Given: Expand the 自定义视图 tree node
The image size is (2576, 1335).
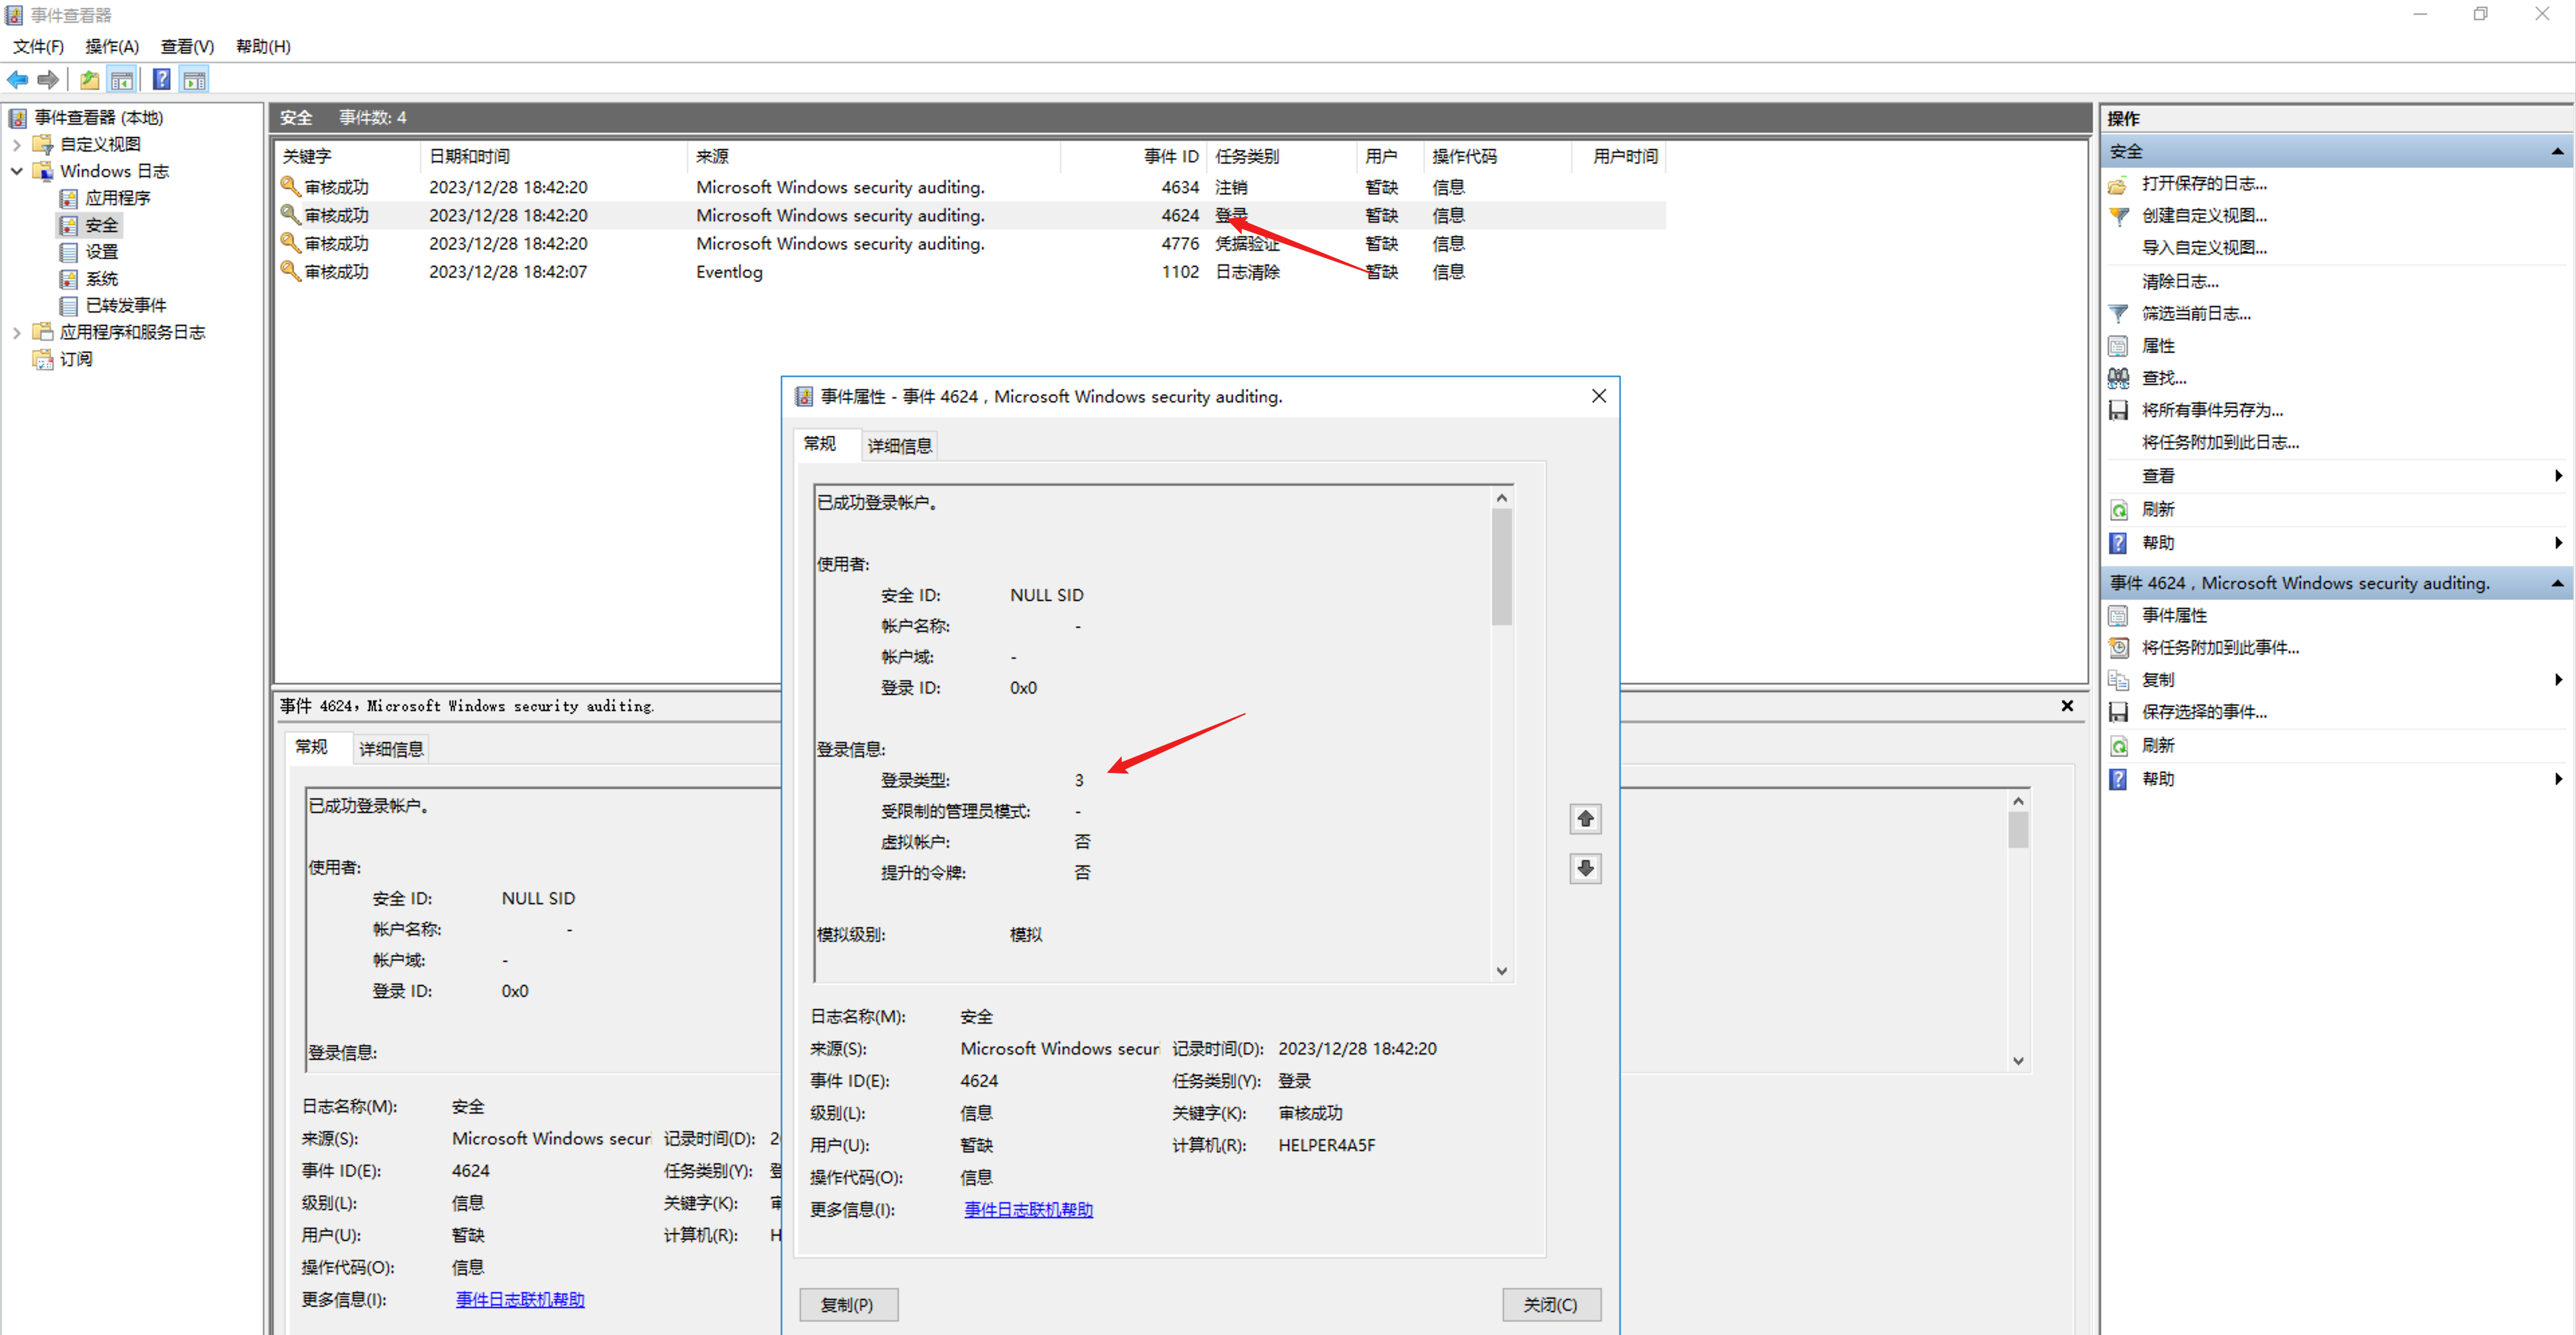Looking at the screenshot, I should pyautogui.click(x=16, y=145).
